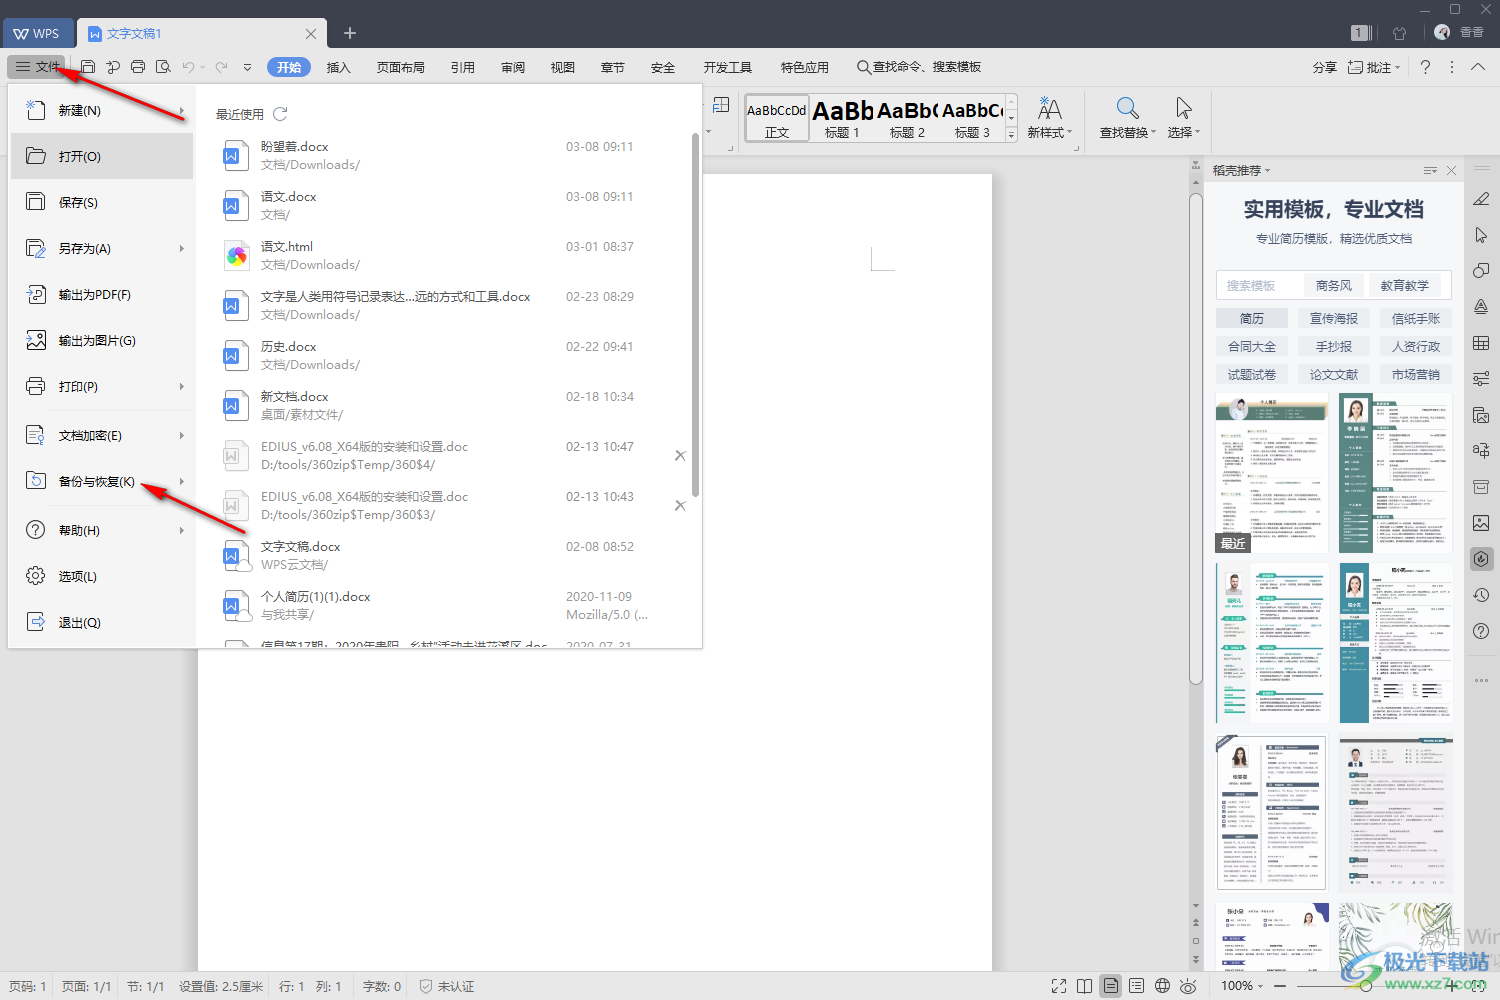The image size is (1500, 1000).
Task: Switch to reading layout view icon
Action: click(x=1085, y=986)
